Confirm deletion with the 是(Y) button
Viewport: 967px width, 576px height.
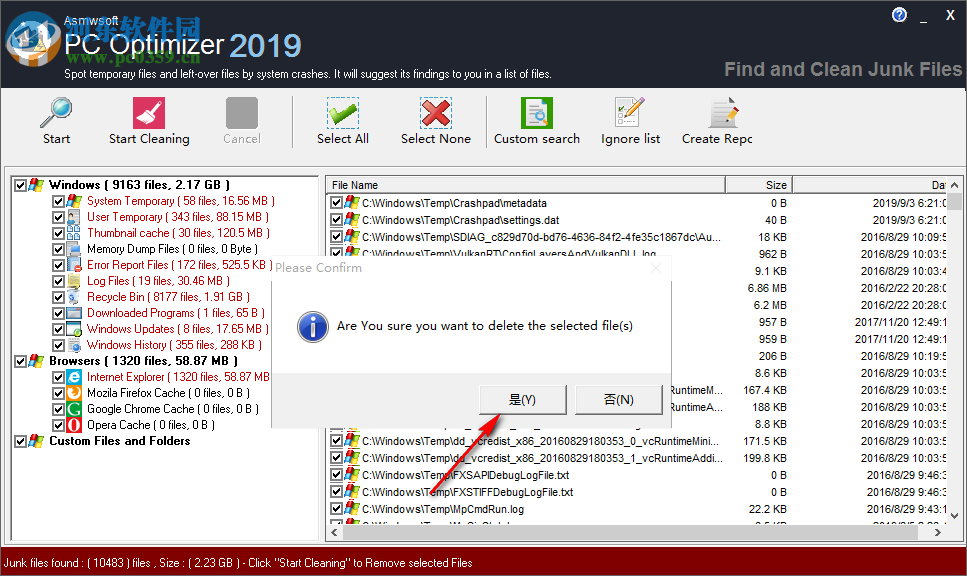[522, 399]
